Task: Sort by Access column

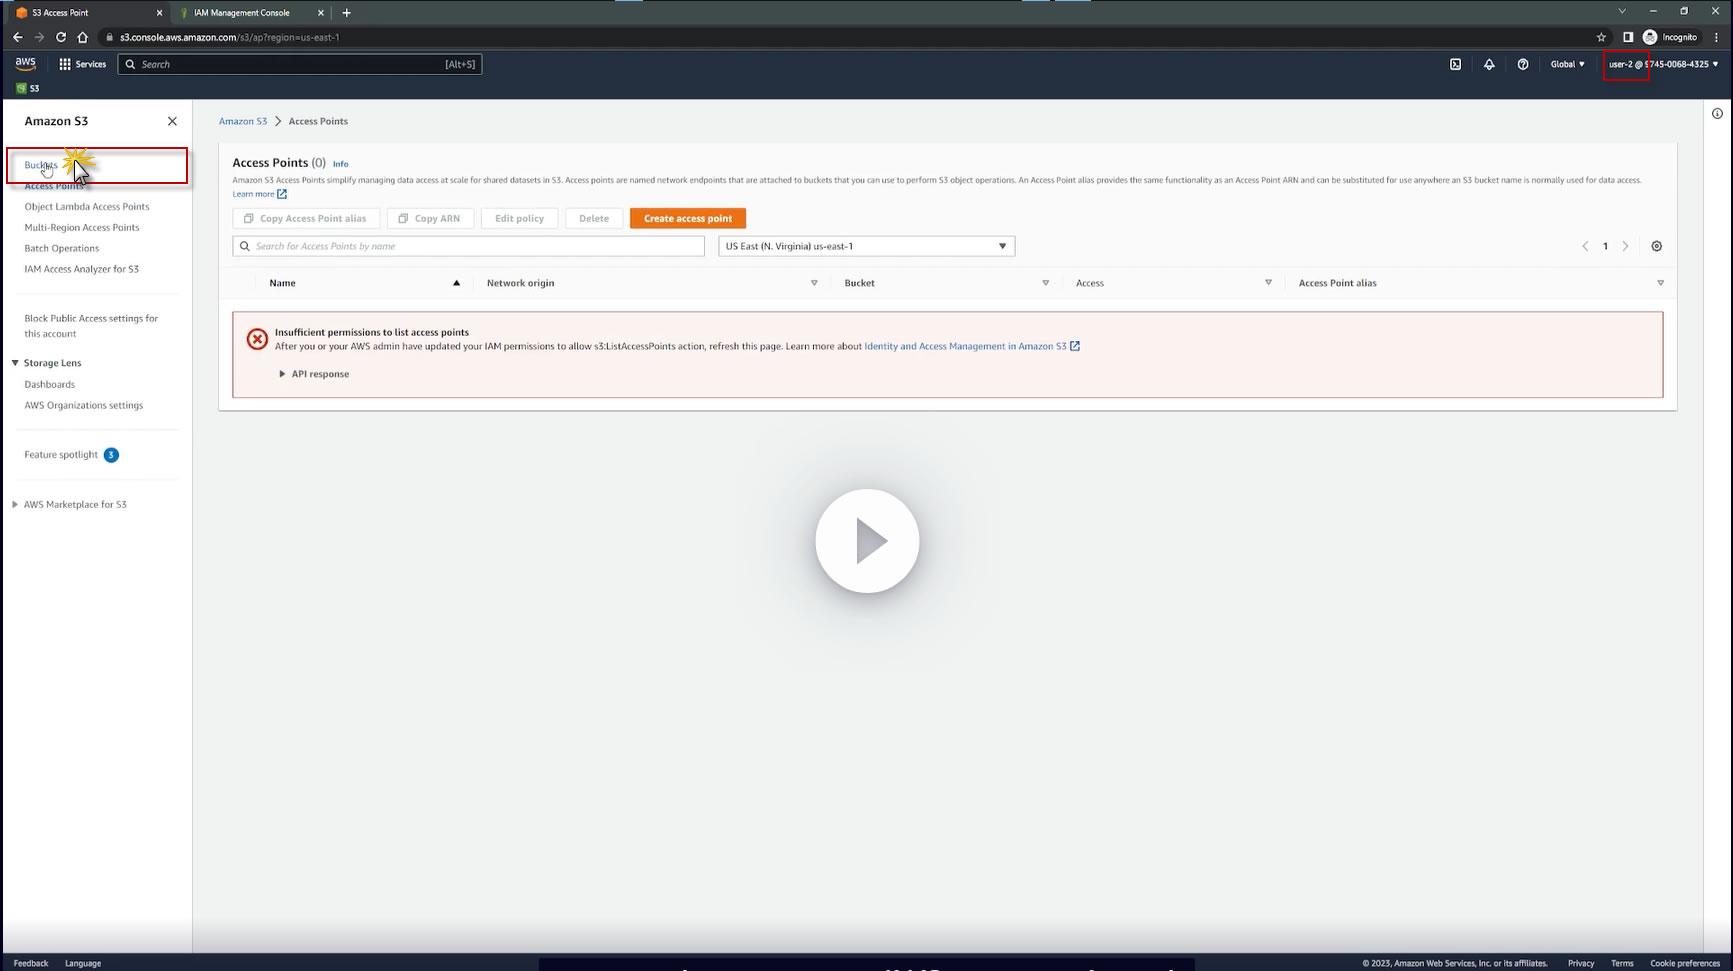Action: tap(1269, 283)
